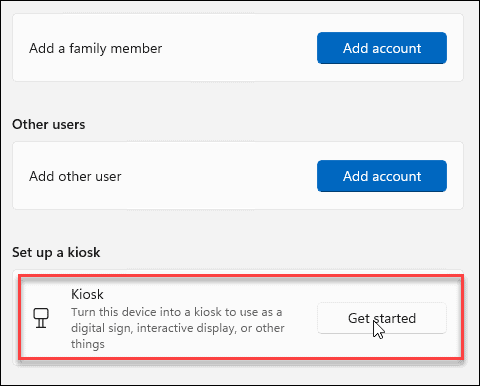
Task: Click the 'Set up a kiosk' heading
Action: point(56,252)
